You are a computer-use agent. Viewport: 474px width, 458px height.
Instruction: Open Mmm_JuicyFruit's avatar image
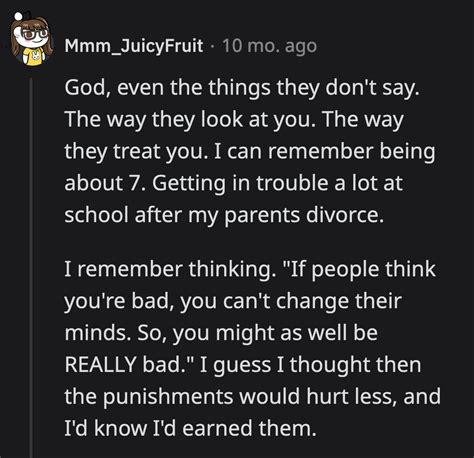pyautogui.click(x=31, y=39)
